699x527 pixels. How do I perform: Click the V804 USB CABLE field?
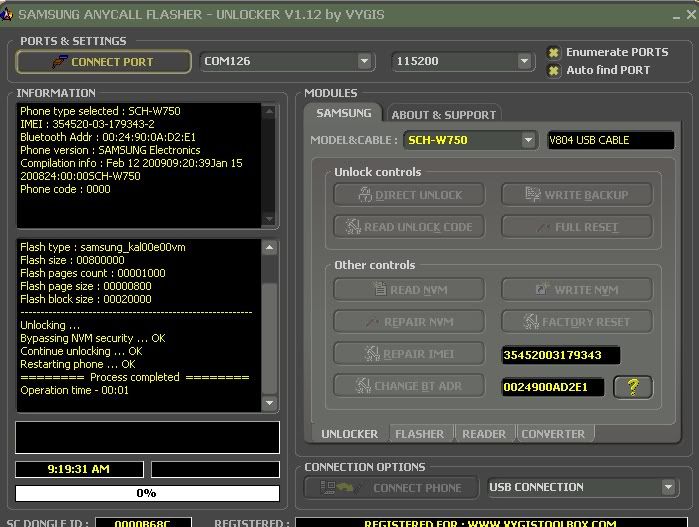[610, 140]
